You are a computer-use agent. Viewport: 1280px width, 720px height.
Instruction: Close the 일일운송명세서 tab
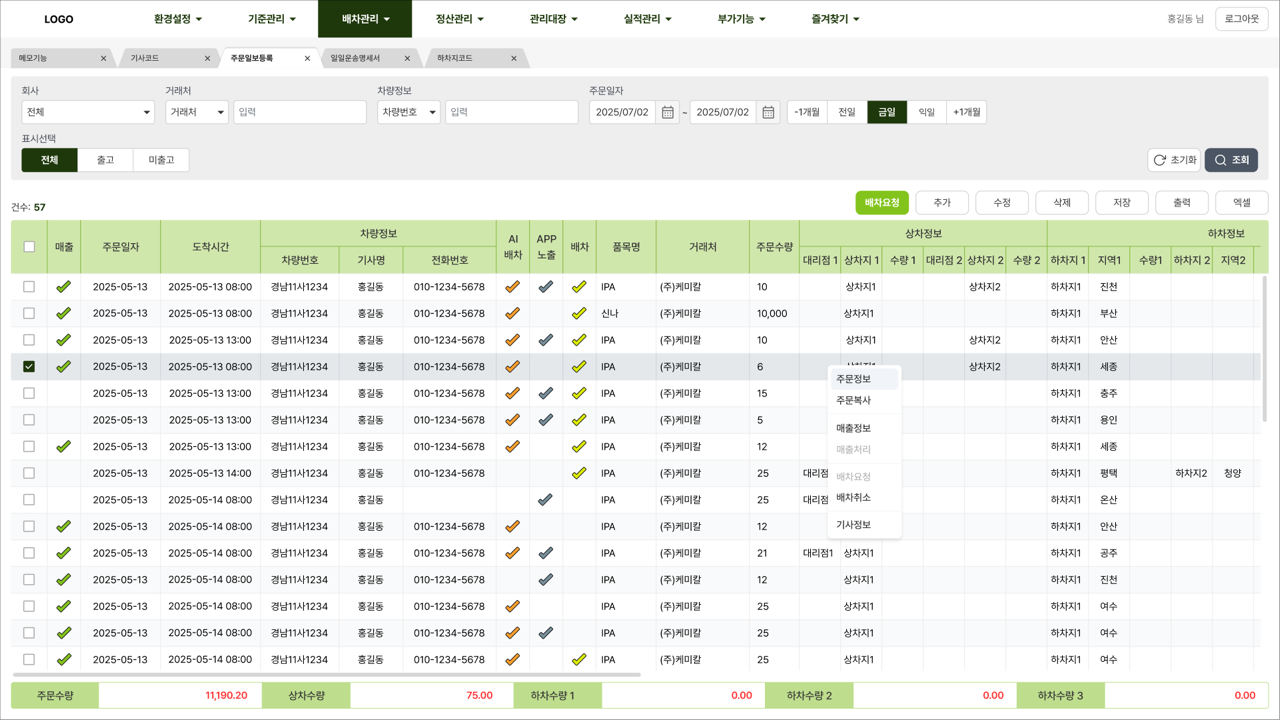tap(407, 59)
